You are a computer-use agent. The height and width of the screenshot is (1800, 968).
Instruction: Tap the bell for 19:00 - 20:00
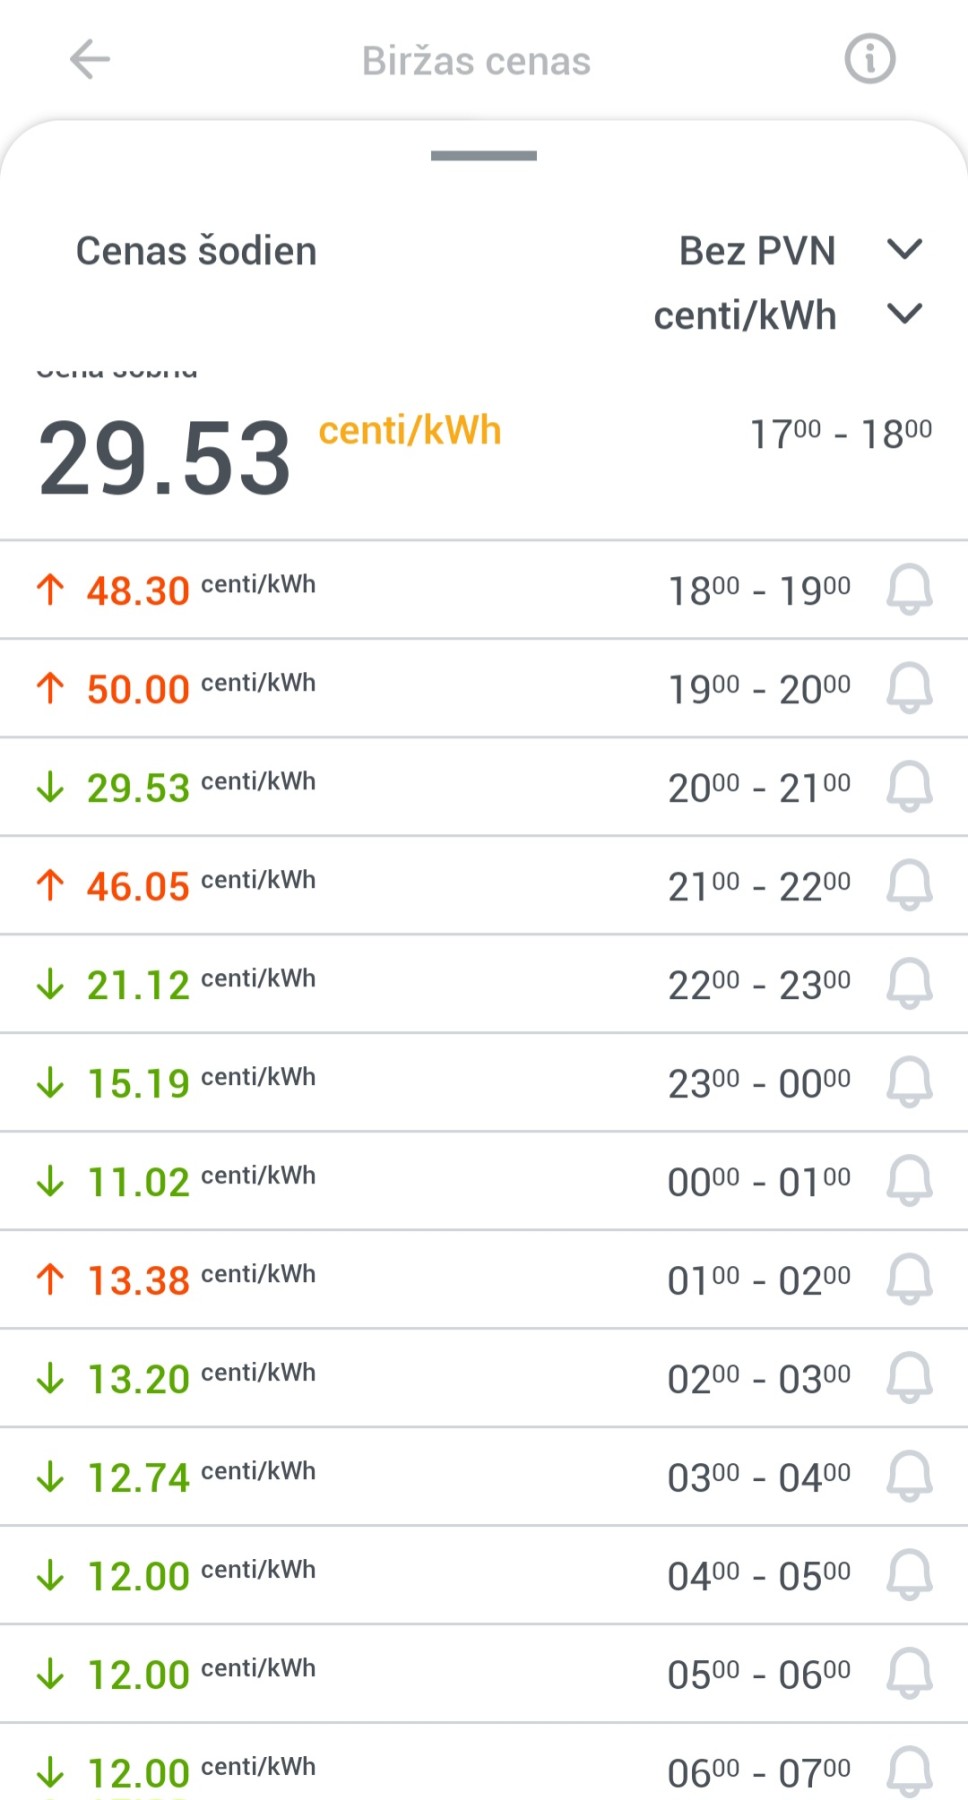(909, 688)
